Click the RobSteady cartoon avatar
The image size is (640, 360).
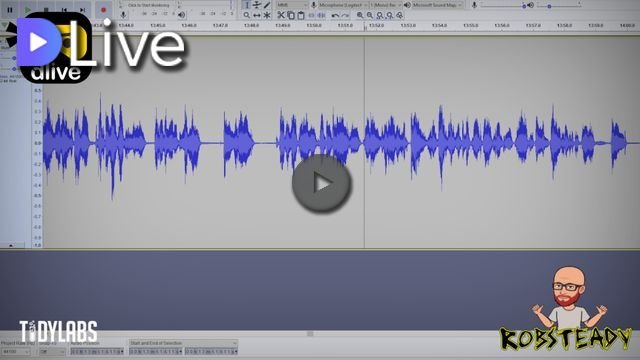tap(569, 296)
